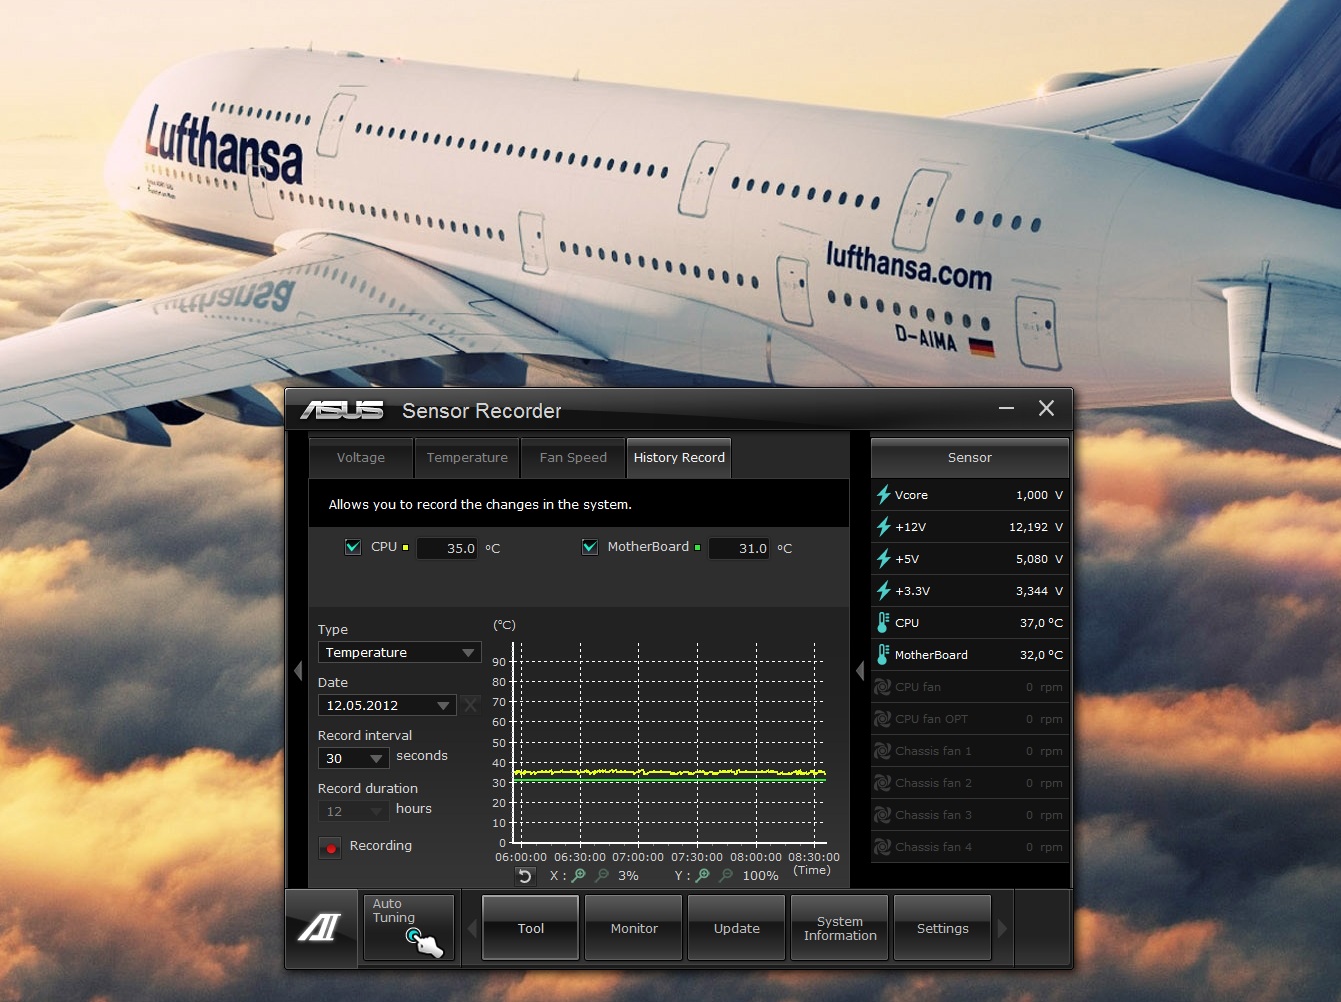Click the 07:00:00 time axis label

(x=638, y=857)
